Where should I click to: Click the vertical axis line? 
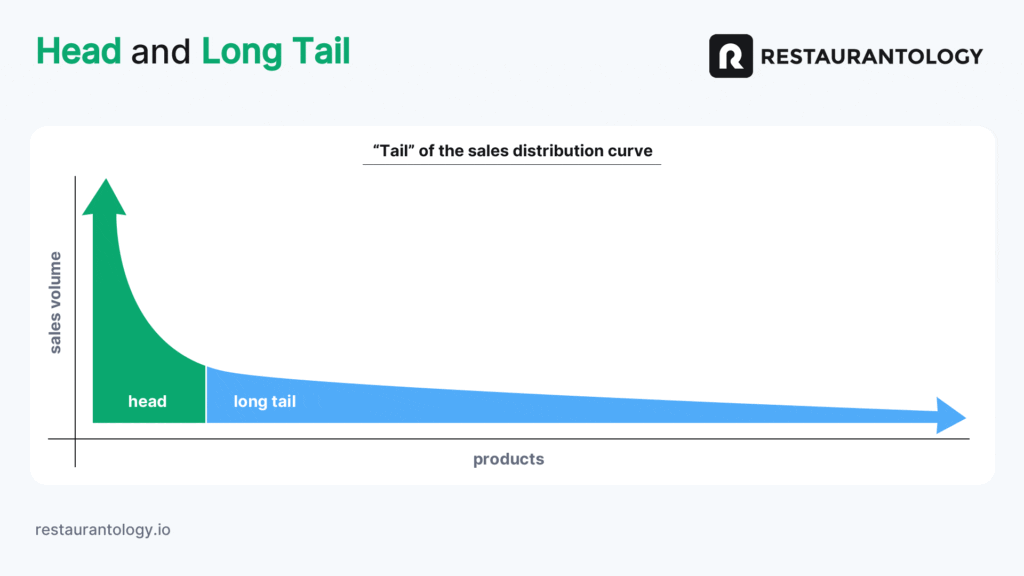(75, 321)
